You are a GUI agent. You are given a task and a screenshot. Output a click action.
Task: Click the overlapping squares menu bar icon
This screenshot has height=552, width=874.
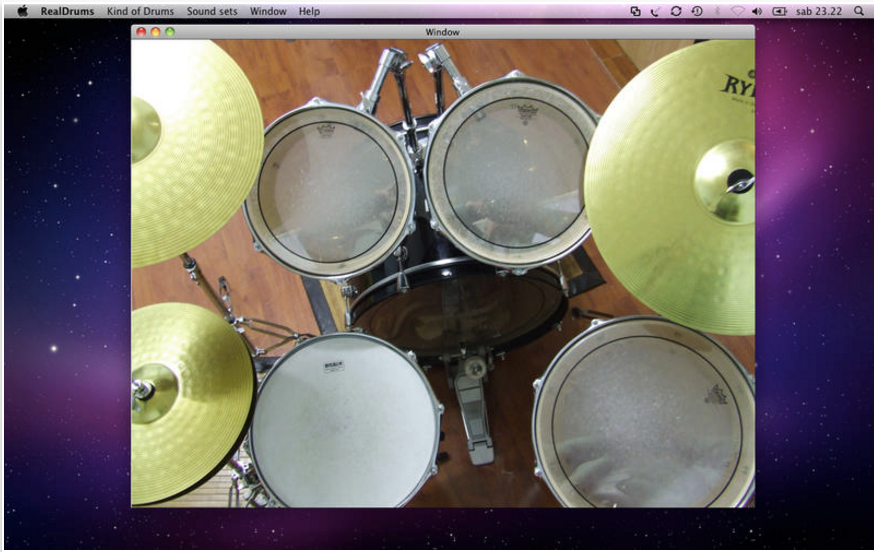[x=635, y=11]
